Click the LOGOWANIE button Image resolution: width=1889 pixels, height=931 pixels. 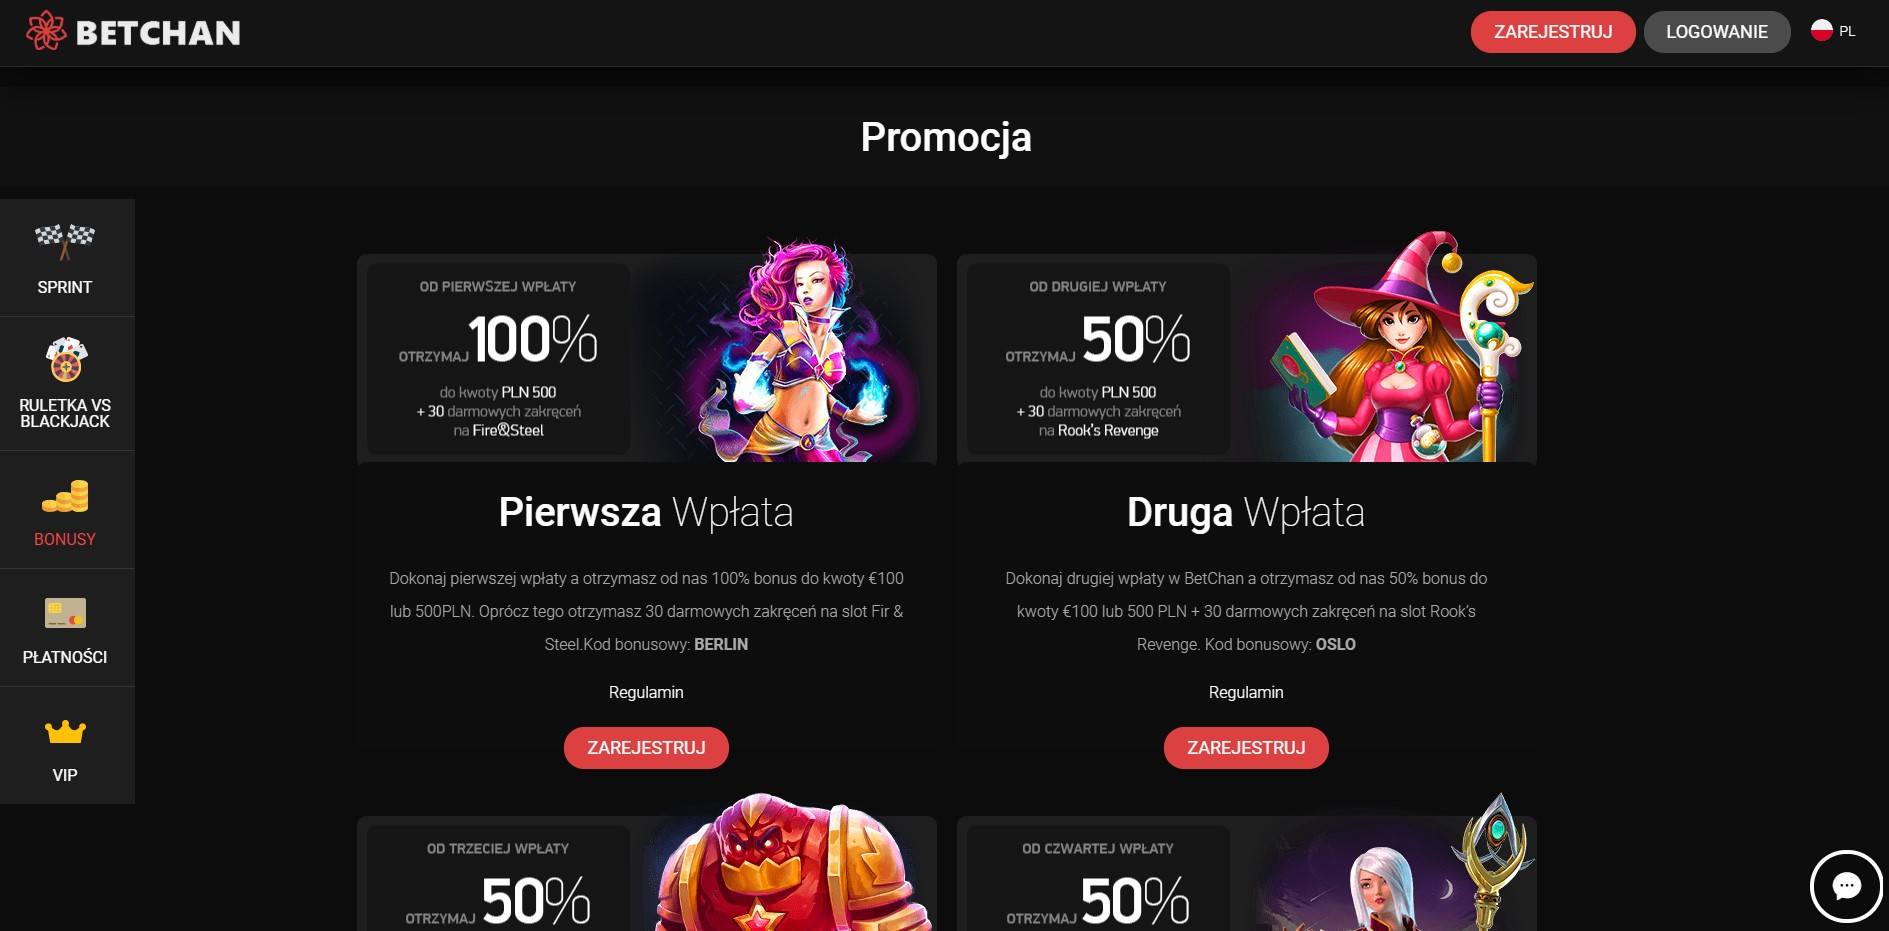click(x=1717, y=32)
